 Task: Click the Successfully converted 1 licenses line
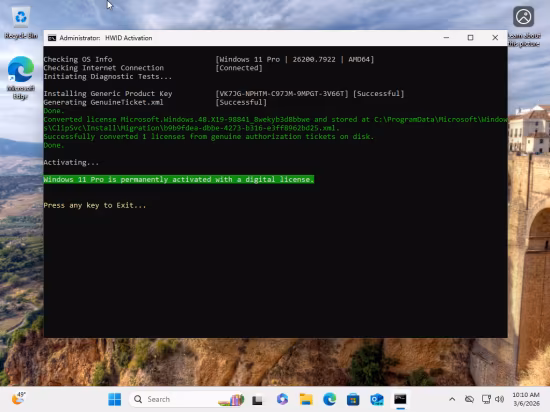(209, 137)
